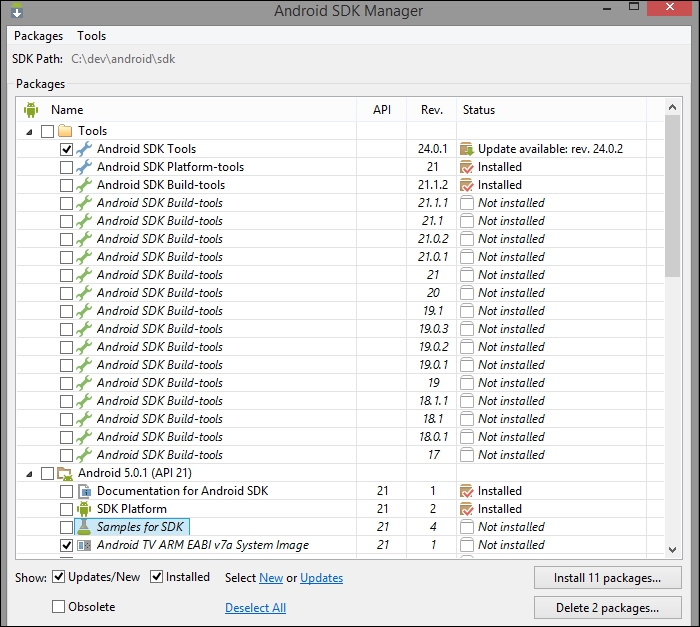
Task: Click wrench icon for Build-tools rev 17
Action: [x=84, y=455]
